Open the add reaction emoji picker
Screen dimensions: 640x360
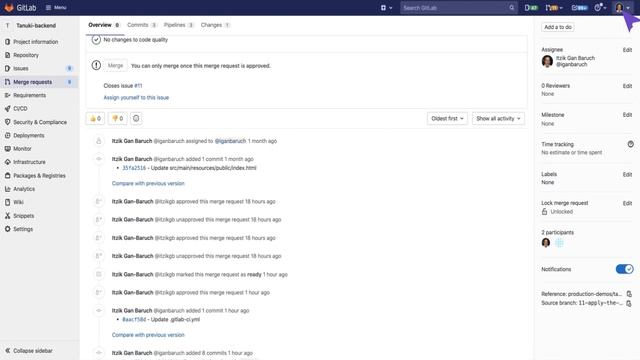coord(136,118)
